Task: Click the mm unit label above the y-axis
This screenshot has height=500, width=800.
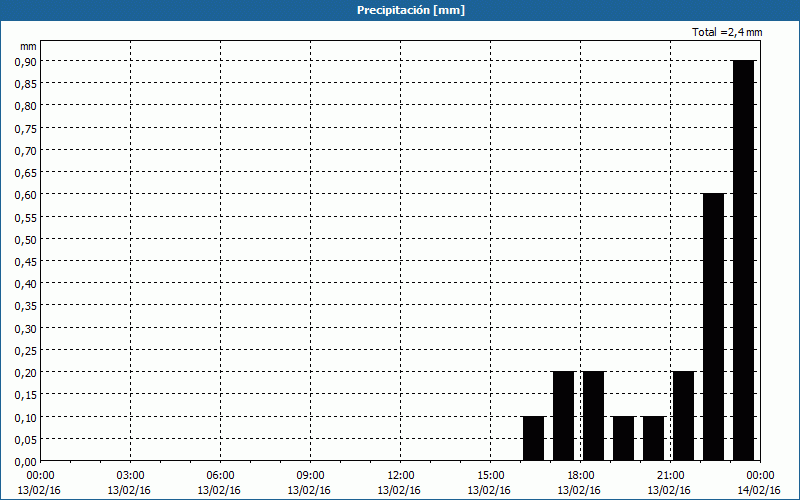Action: click(28, 46)
